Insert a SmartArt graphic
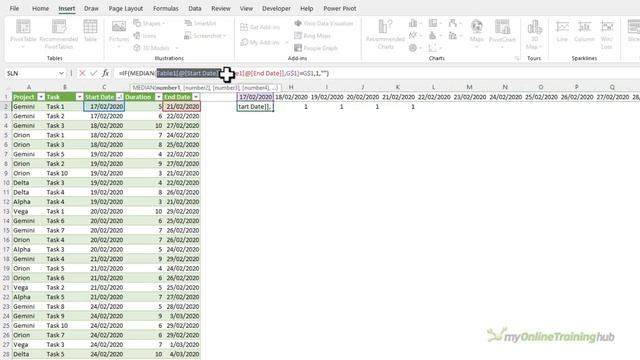The height and width of the screenshot is (360, 640). tap(200, 23)
